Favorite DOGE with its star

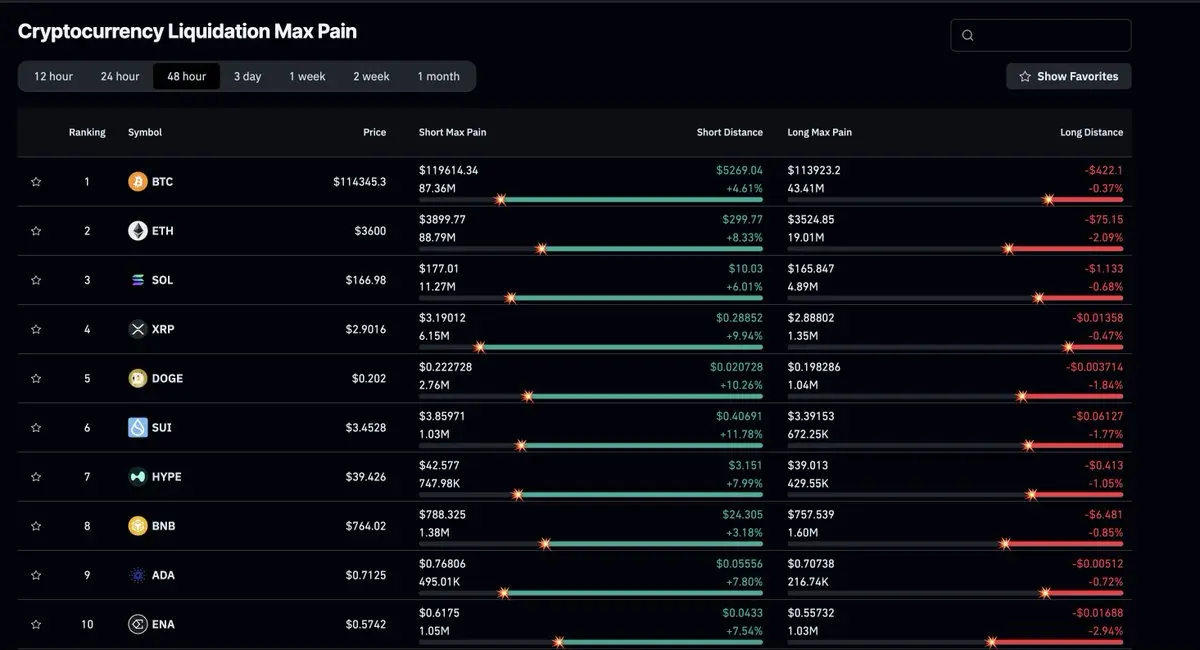(36, 378)
